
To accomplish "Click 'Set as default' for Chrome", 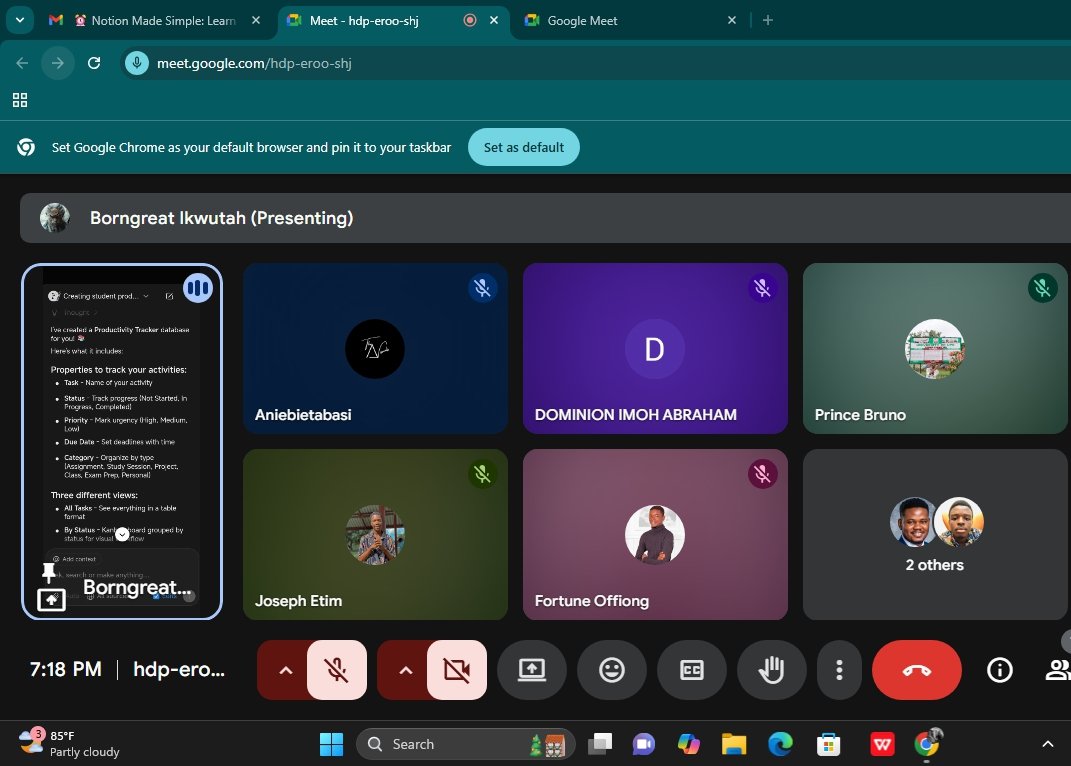I will pyautogui.click(x=523, y=147).
